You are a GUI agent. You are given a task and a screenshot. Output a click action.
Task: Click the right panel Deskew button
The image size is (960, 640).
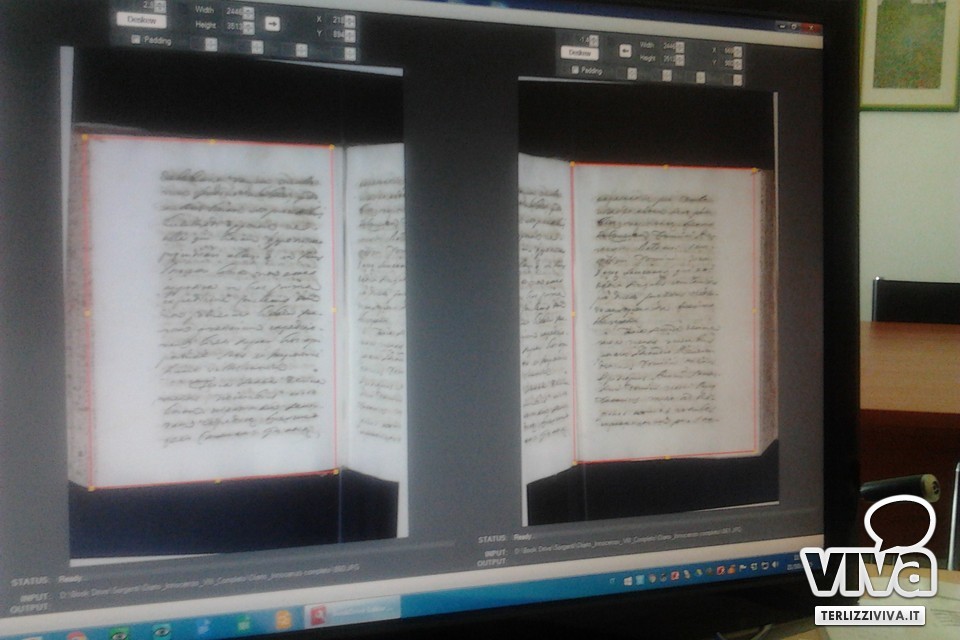point(579,53)
